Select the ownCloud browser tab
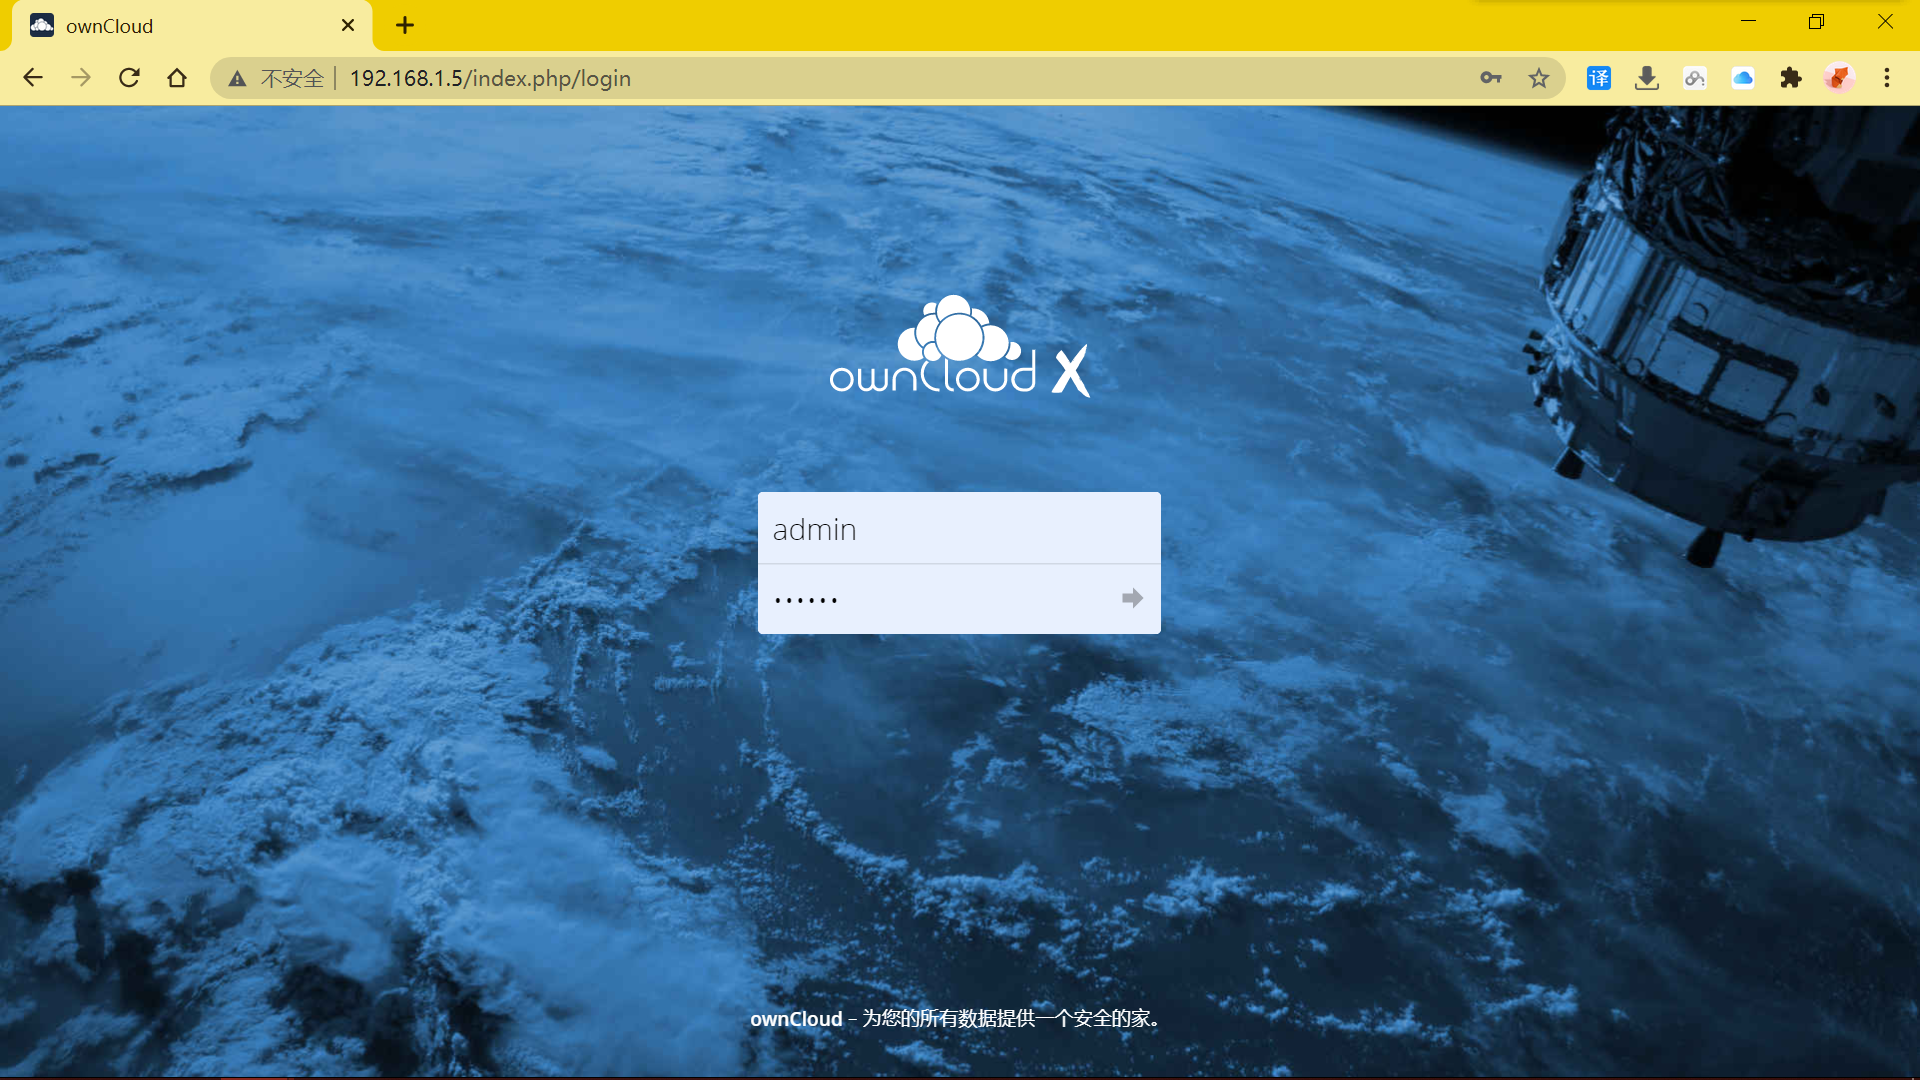The image size is (1920, 1080). pyautogui.click(x=190, y=26)
